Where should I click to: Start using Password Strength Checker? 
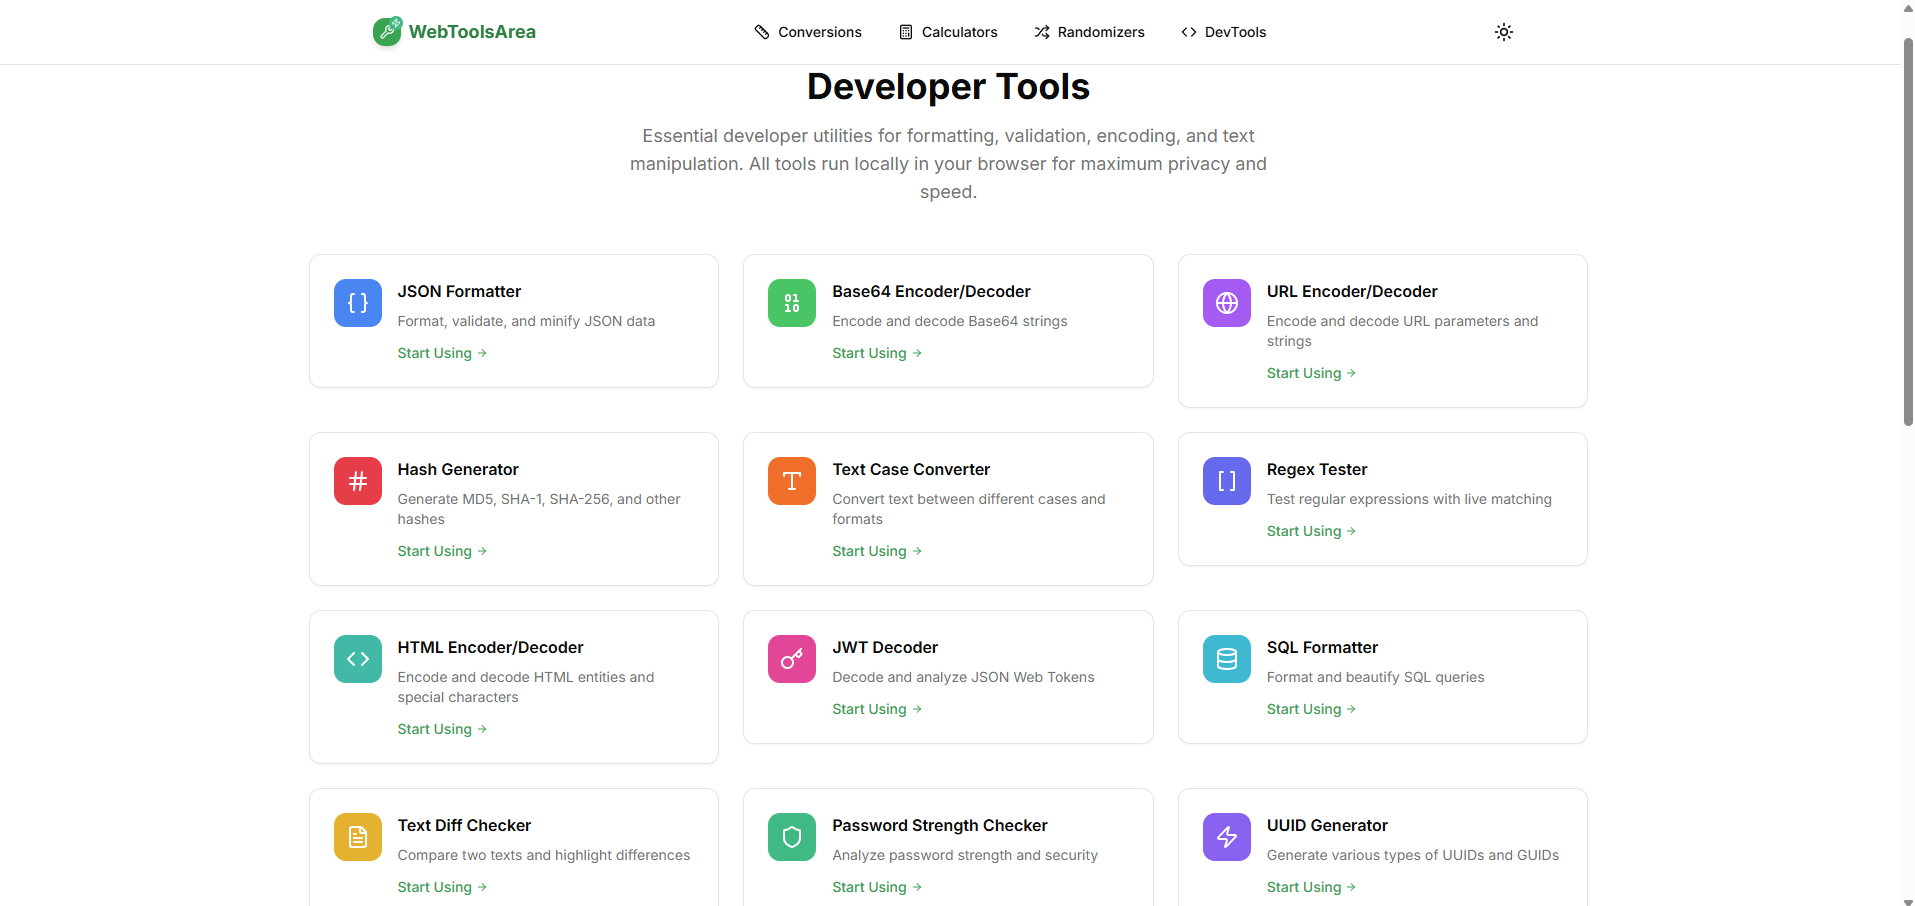tap(877, 887)
